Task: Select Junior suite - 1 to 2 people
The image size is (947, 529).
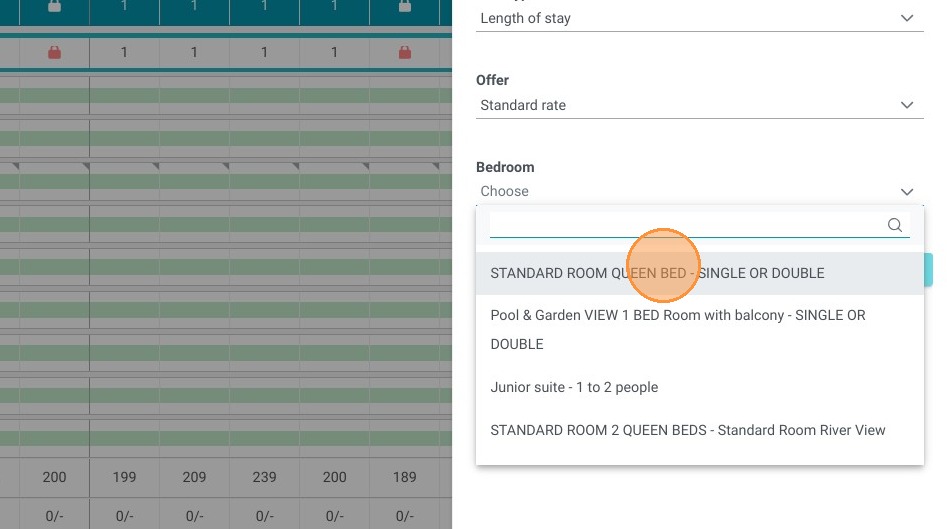Action: click(x=699, y=387)
